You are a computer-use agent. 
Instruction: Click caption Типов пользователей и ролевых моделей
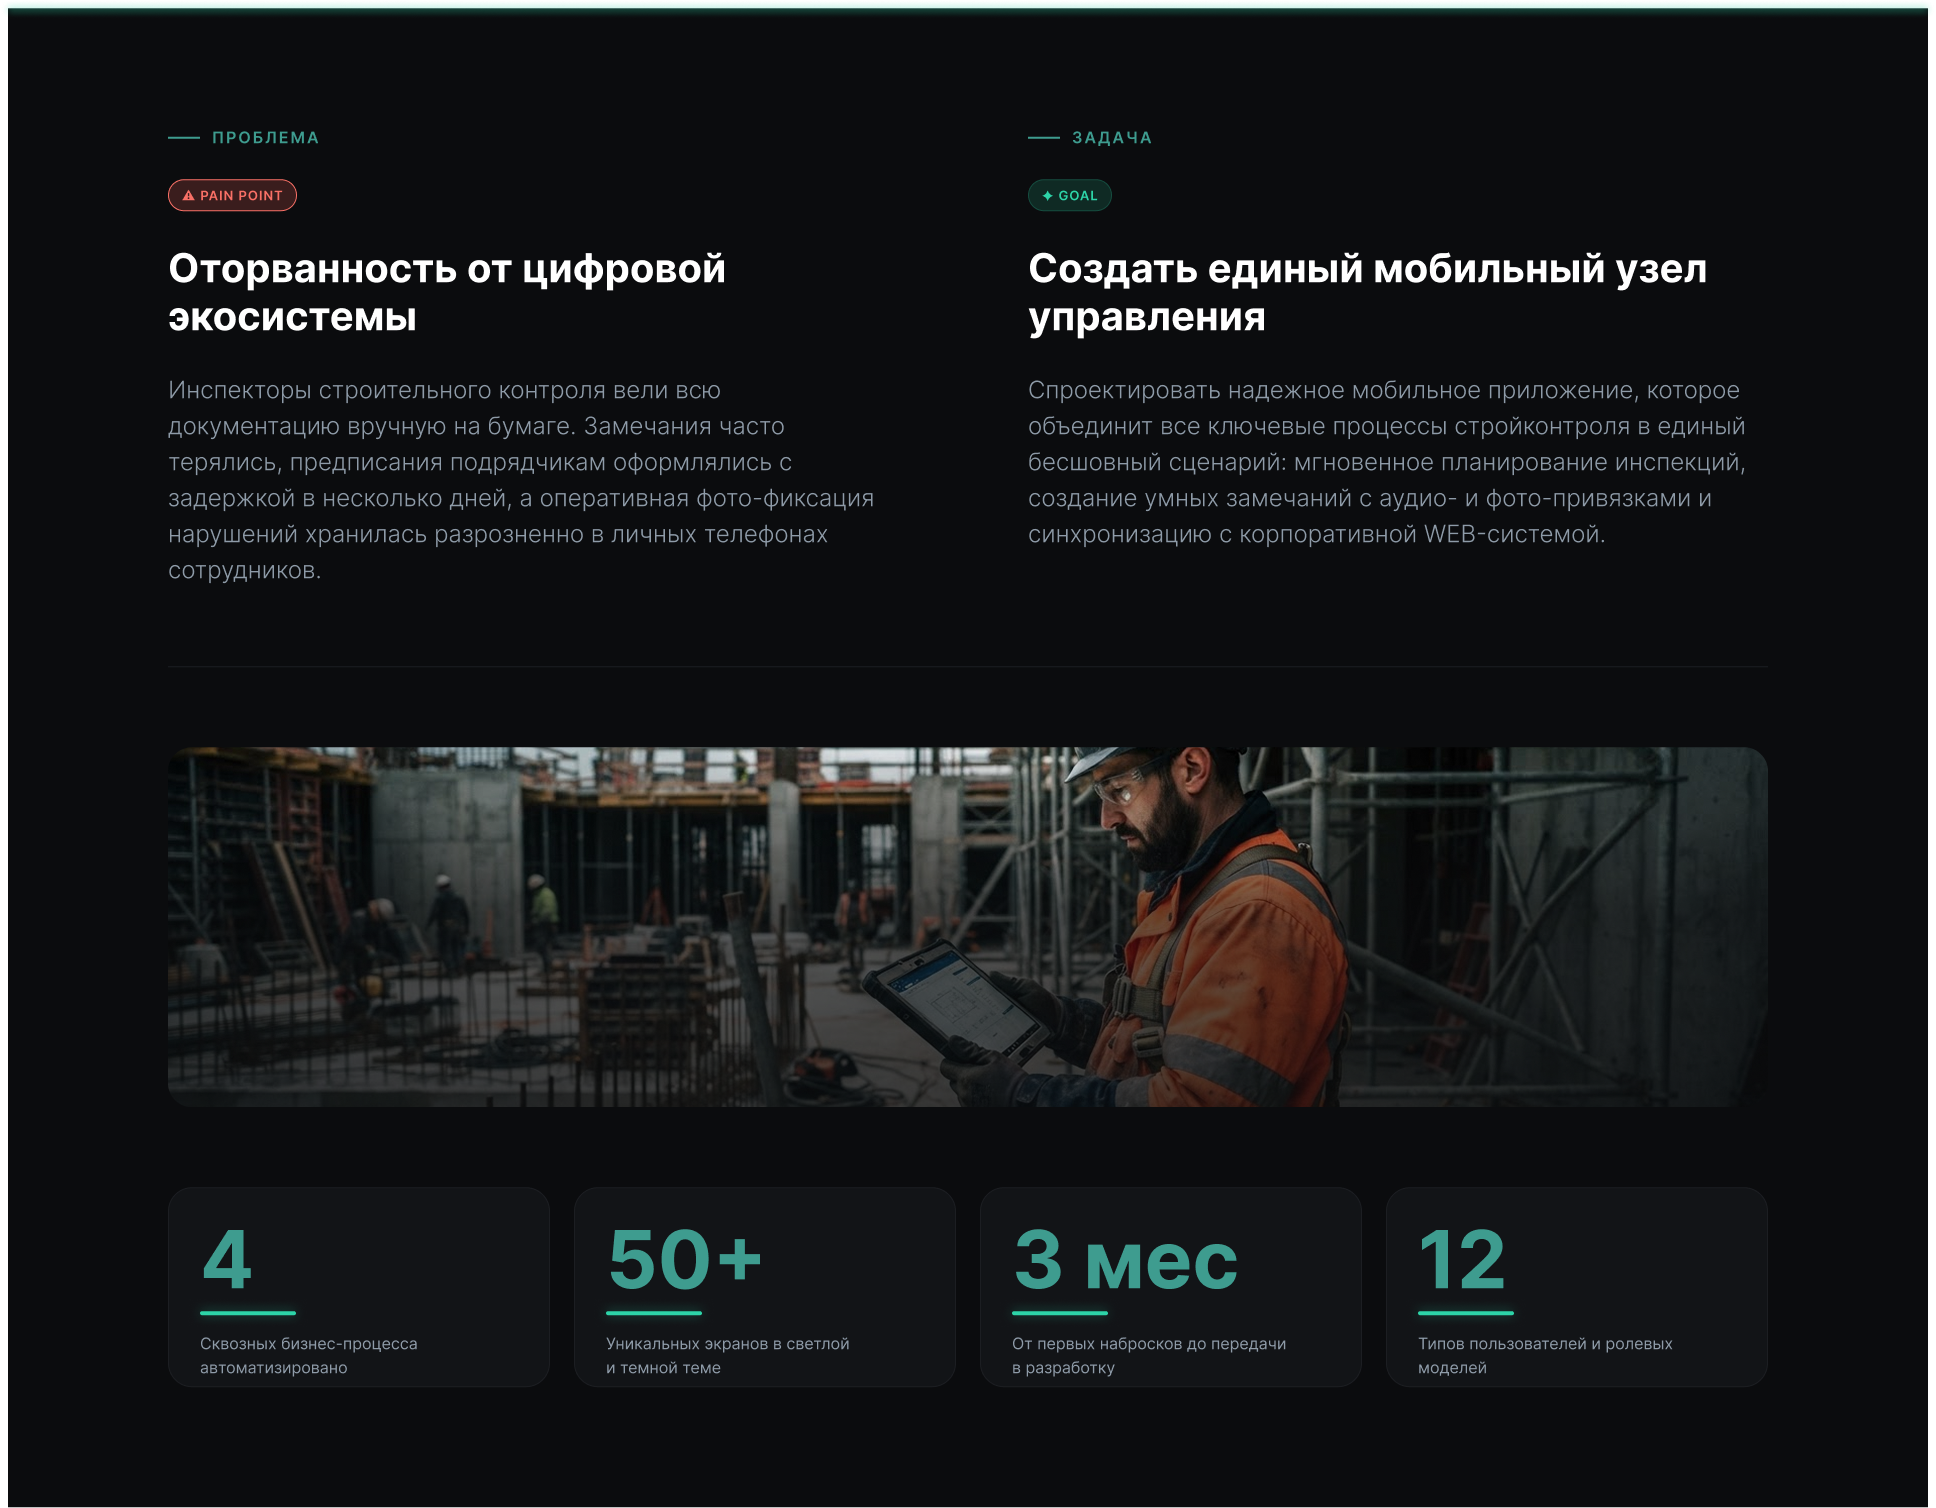pyautogui.click(x=1545, y=1356)
